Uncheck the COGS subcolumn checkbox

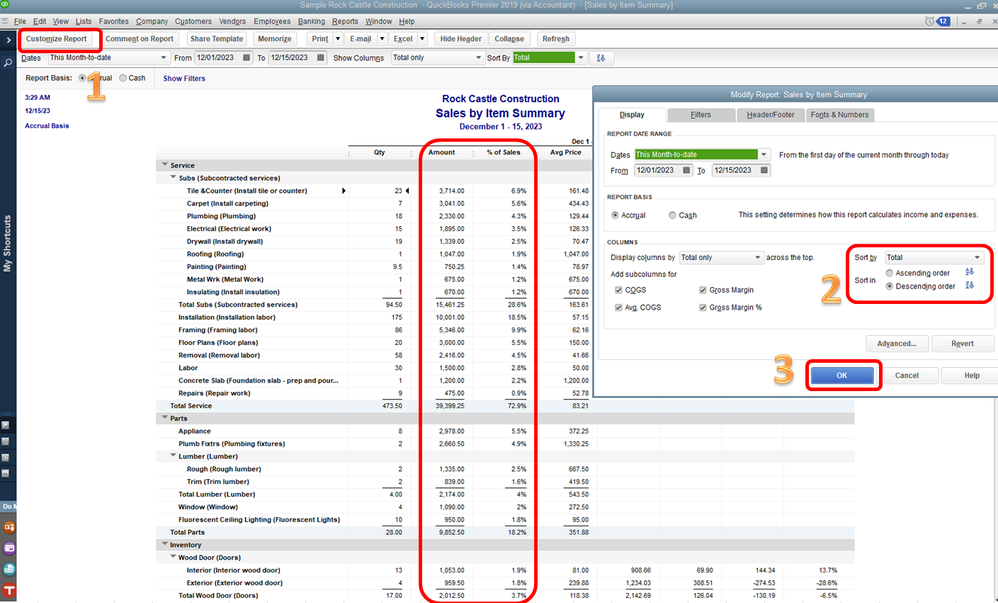coord(618,290)
